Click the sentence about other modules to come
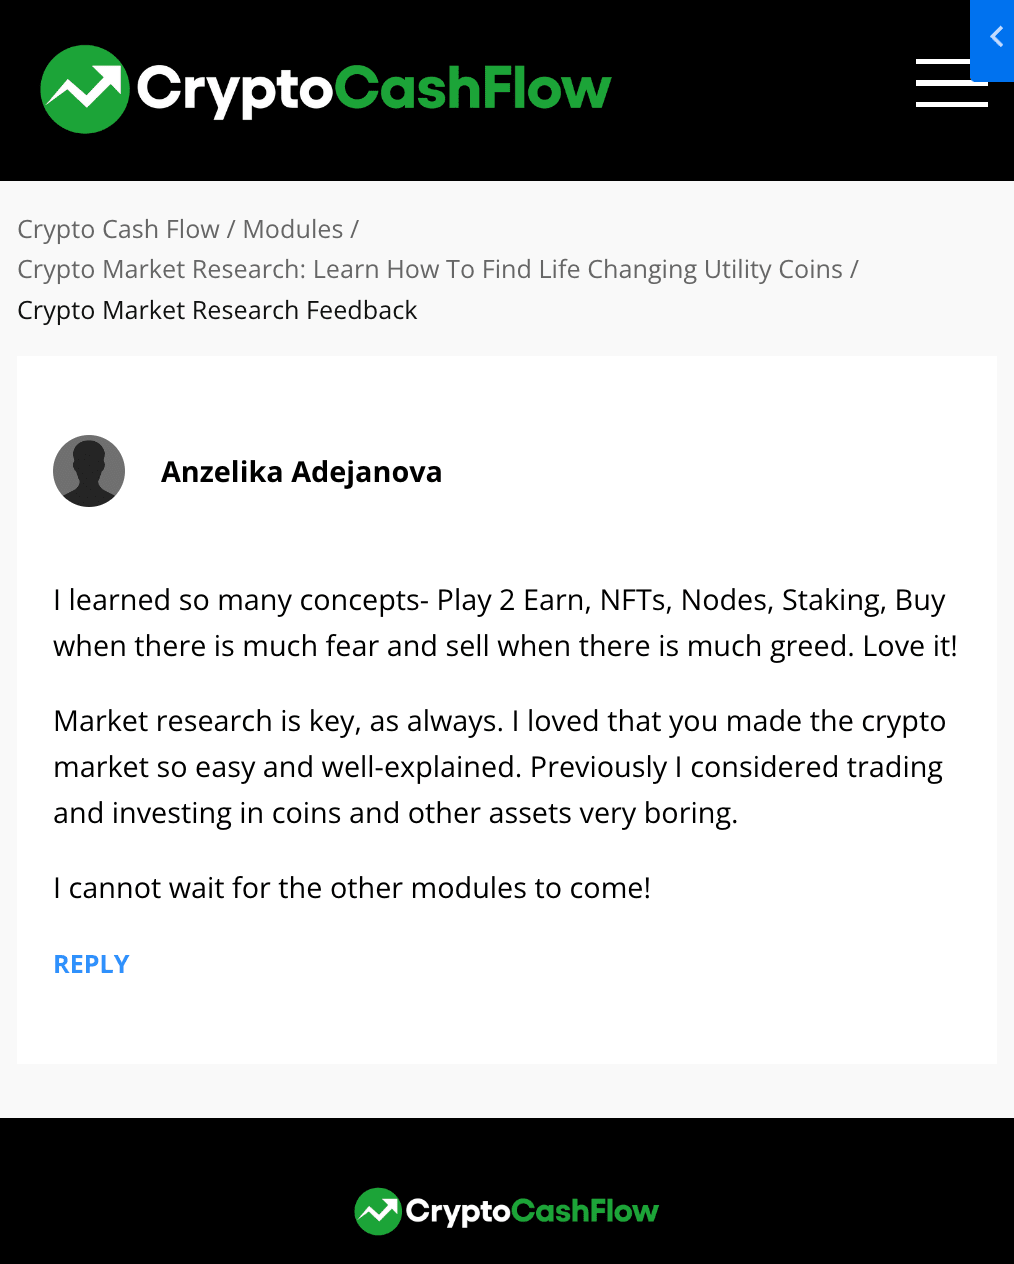 (x=352, y=888)
